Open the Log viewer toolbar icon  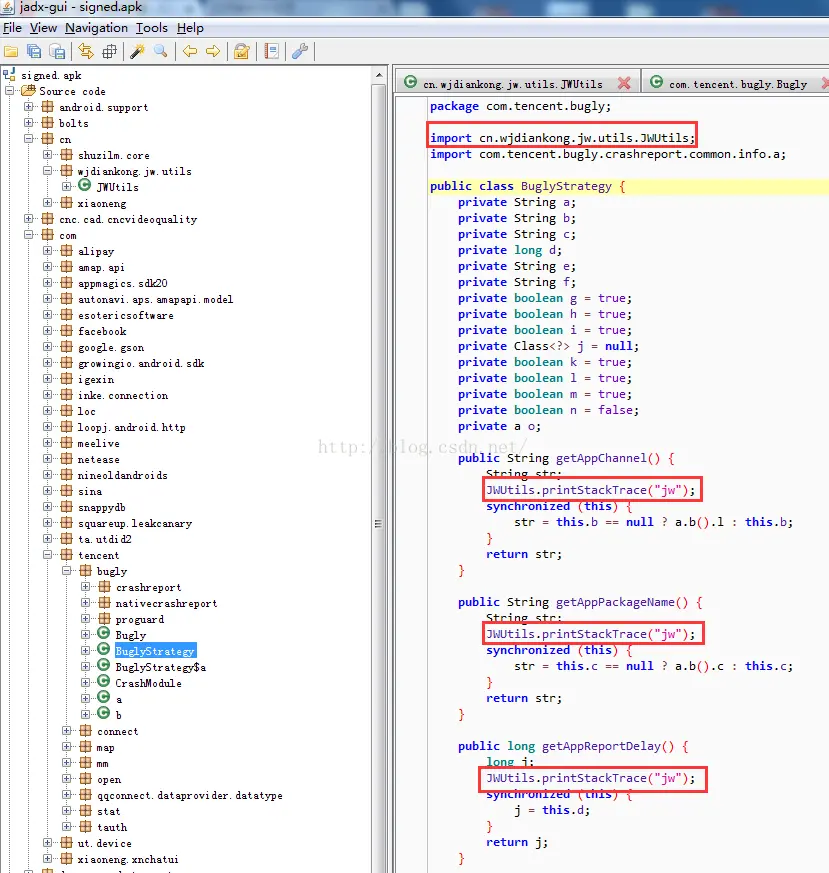click(x=272, y=52)
